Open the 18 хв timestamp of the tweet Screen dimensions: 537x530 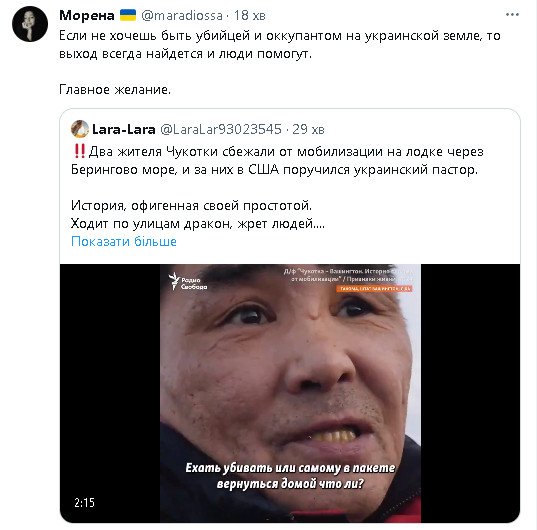[250, 15]
